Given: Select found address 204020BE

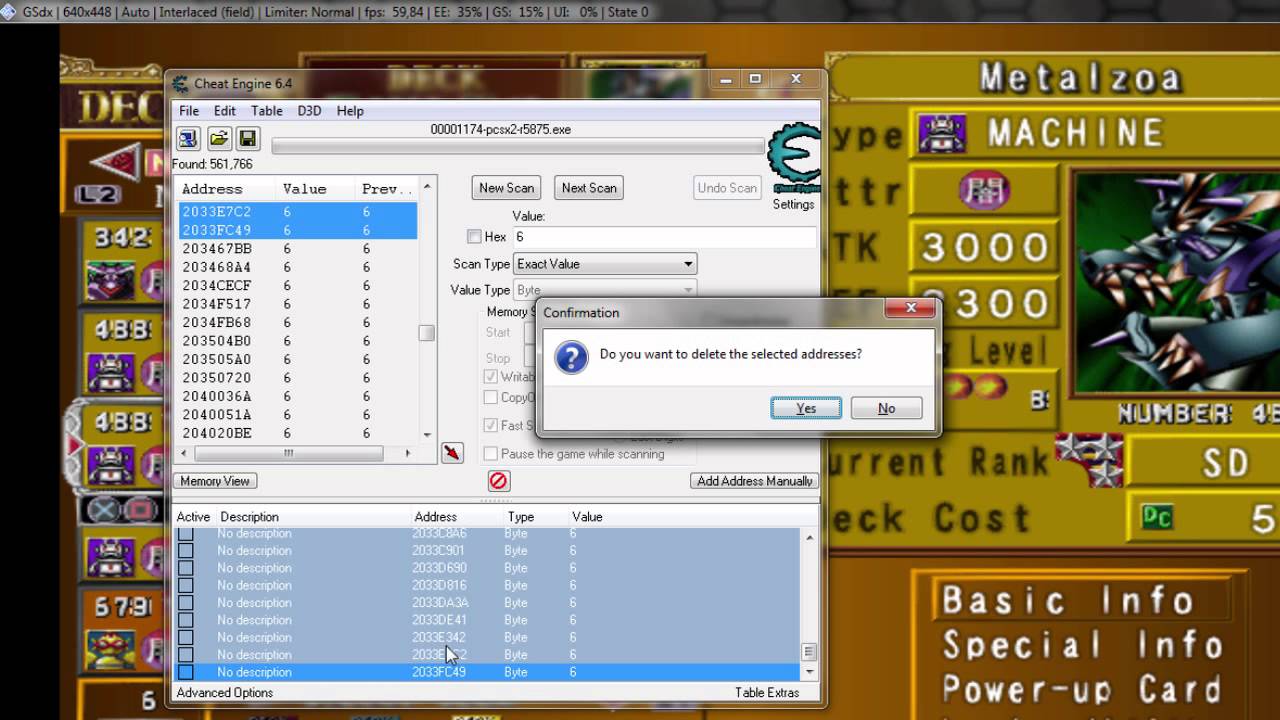Looking at the screenshot, I should (297, 433).
